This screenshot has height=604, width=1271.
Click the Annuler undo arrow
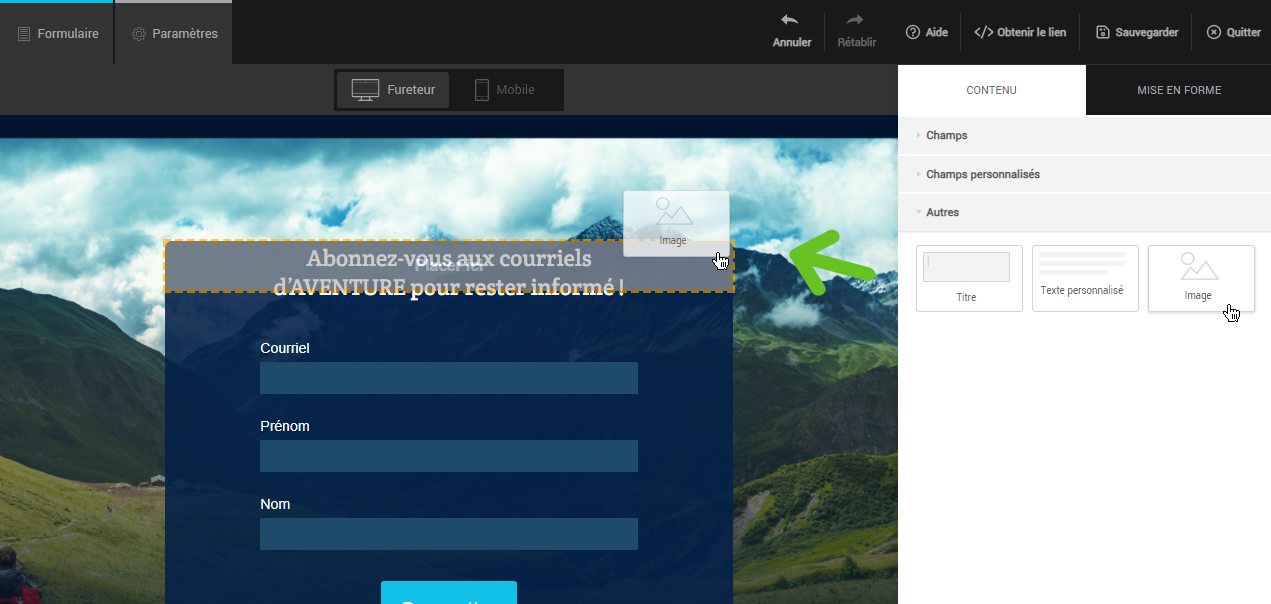[x=791, y=21]
